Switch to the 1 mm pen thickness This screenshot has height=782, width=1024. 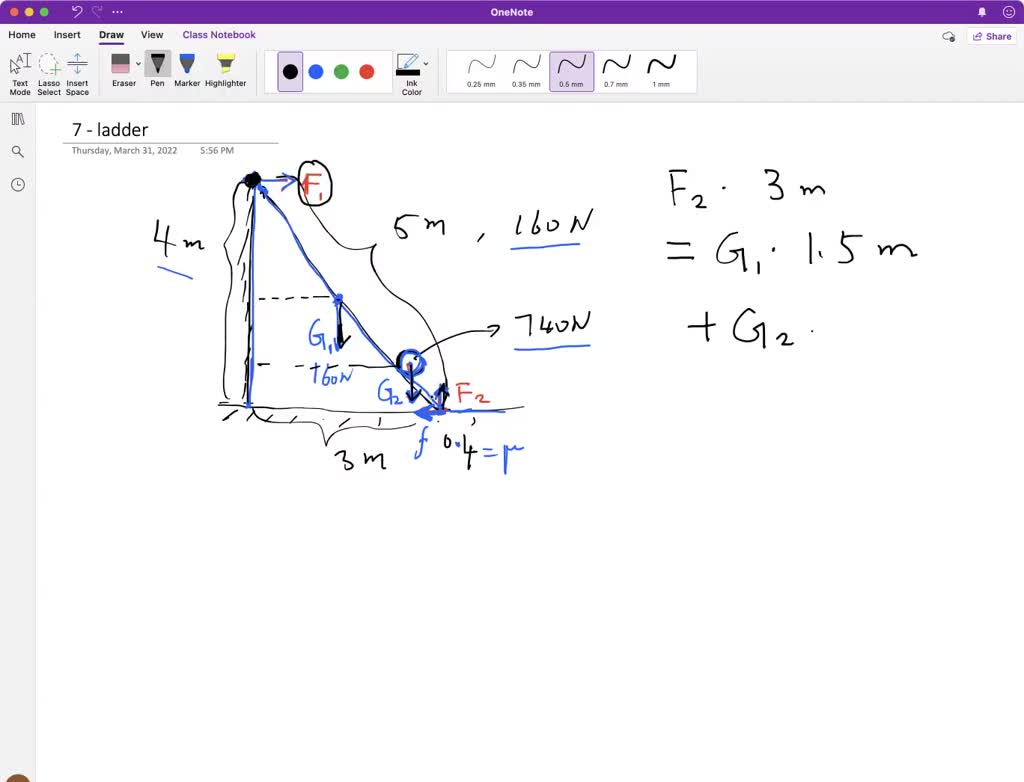(x=661, y=70)
